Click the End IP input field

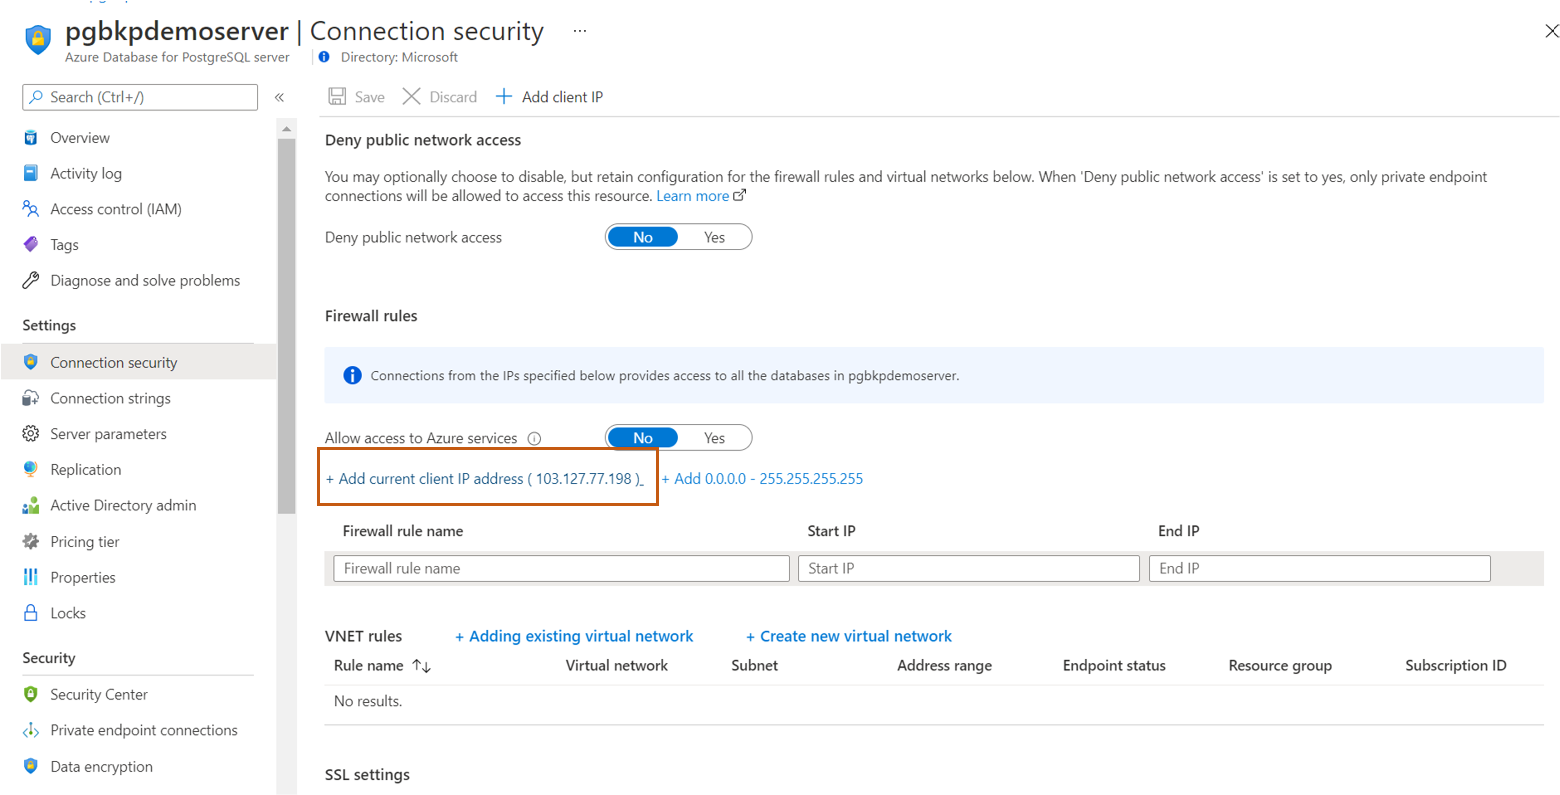[x=1319, y=568]
